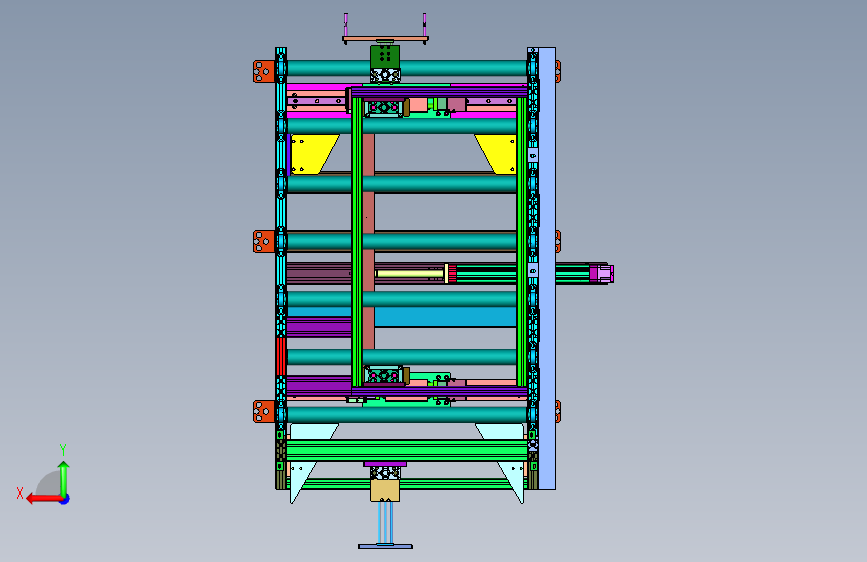Screen dimensions: 867x562
Task: Select the tall light-blue side plate
Action: [547, 268]
